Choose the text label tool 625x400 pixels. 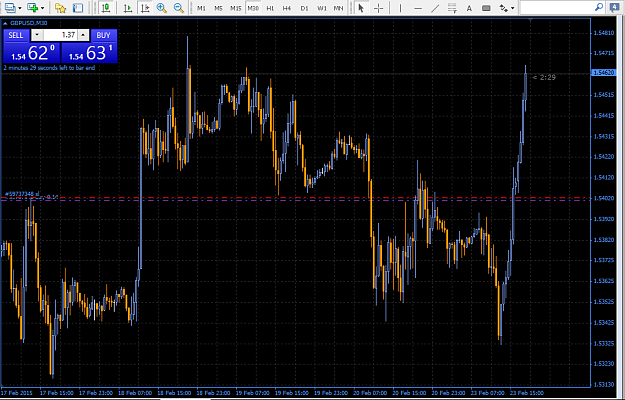coord(486,8)
